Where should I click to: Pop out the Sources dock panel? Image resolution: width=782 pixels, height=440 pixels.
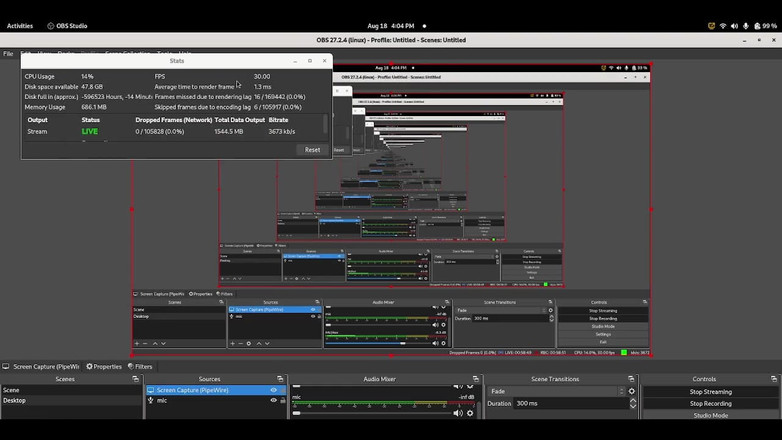pyautogui.click(x=280, y=379)
